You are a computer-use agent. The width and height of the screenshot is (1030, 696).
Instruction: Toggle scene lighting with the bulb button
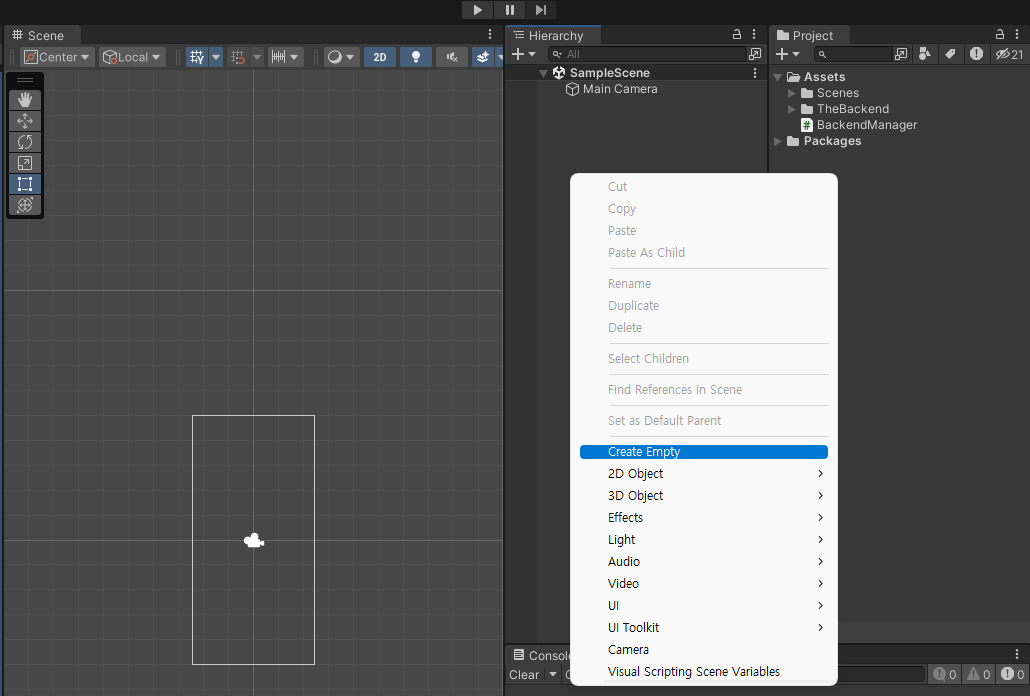click(416, 57)
